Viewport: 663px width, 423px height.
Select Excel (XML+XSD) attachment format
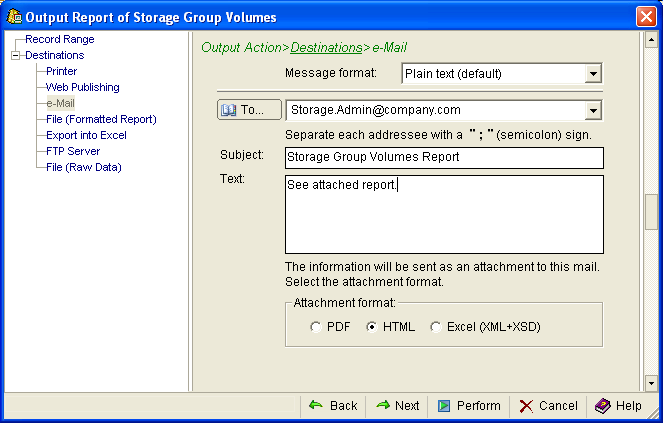[436, 327]
